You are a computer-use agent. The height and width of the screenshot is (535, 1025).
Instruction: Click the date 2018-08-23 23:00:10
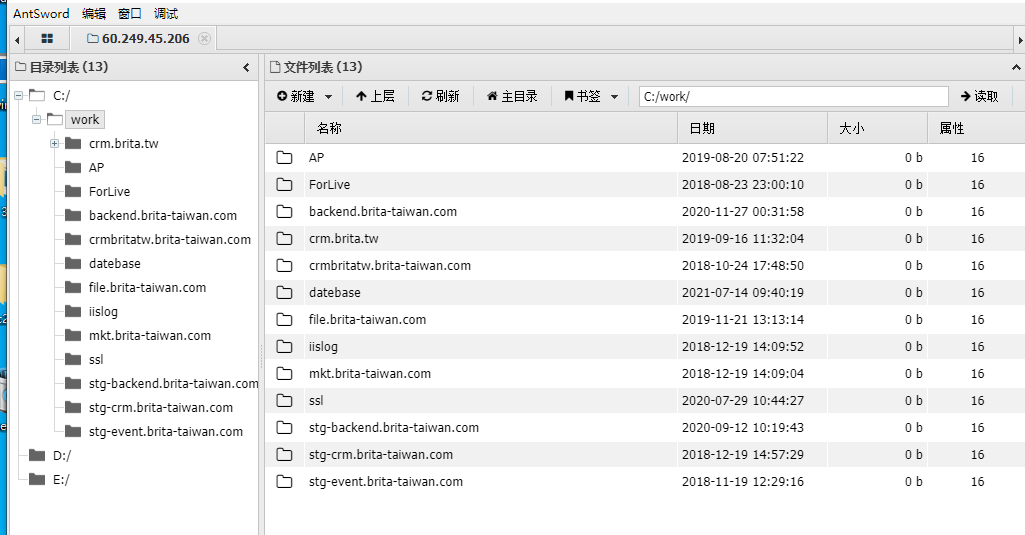pyautogui.click(x=743, y=184)
